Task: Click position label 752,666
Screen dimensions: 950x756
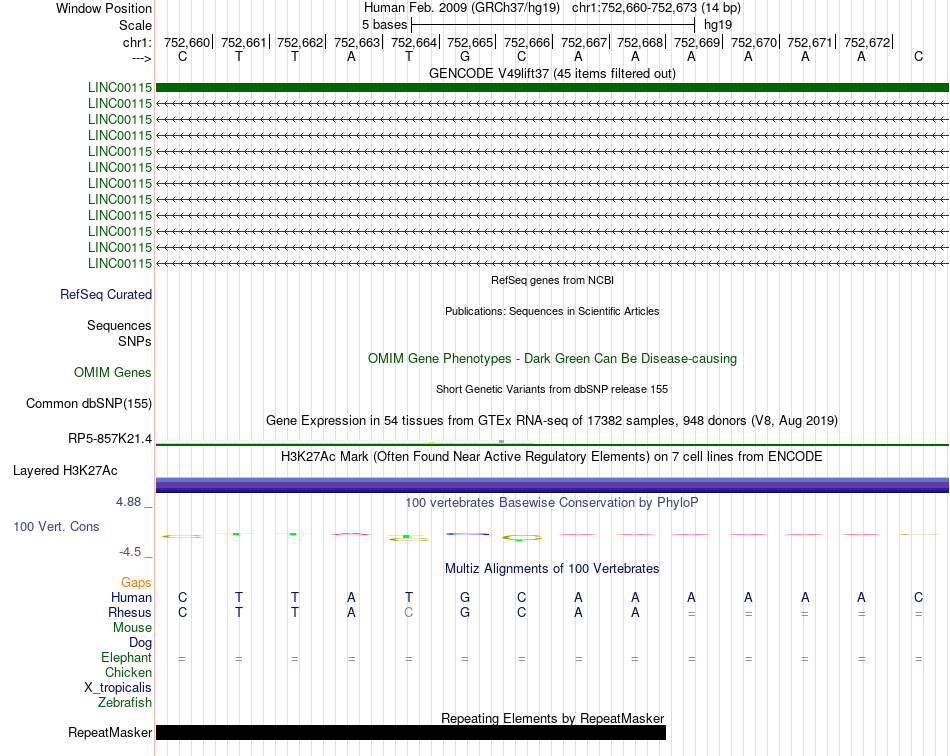Action: (x=527, y=42)
